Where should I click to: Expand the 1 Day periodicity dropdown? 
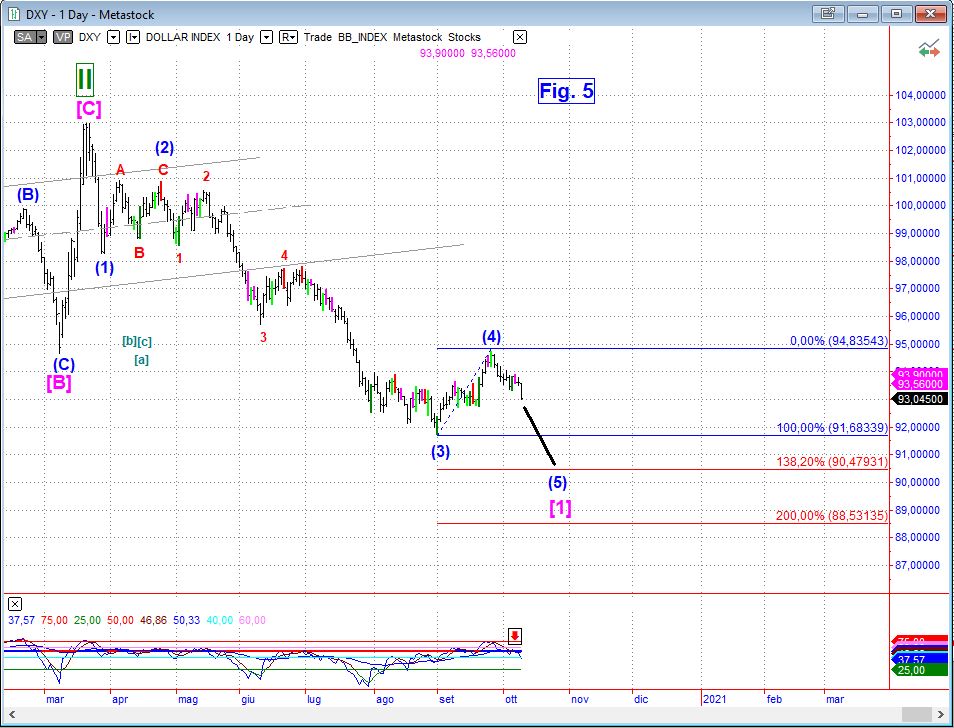coord(266,37)
